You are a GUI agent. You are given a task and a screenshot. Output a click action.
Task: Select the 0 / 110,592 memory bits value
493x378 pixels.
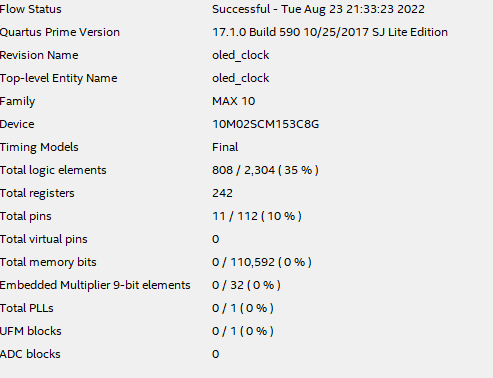click(262, 262)
